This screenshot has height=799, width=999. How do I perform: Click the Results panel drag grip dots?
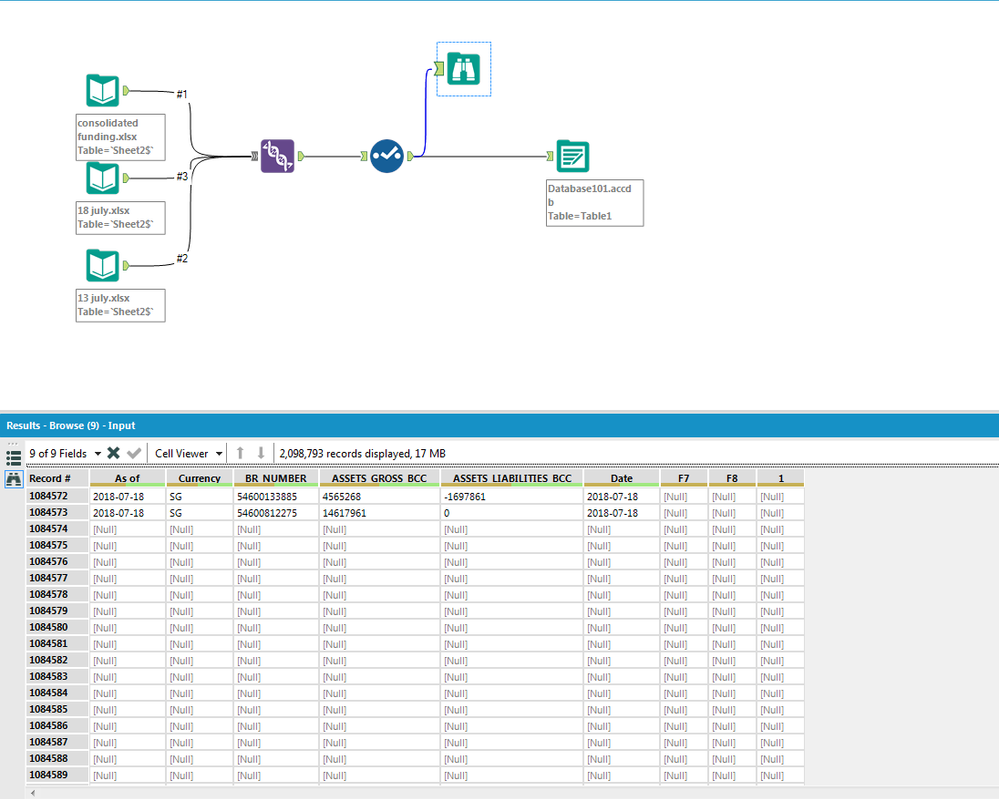[13, 443]
